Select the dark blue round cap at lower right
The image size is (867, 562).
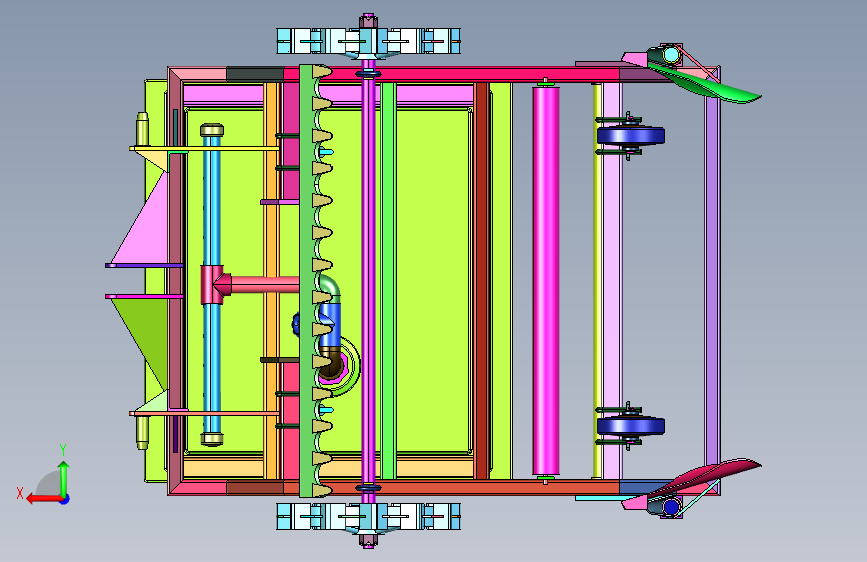point(671,507)
